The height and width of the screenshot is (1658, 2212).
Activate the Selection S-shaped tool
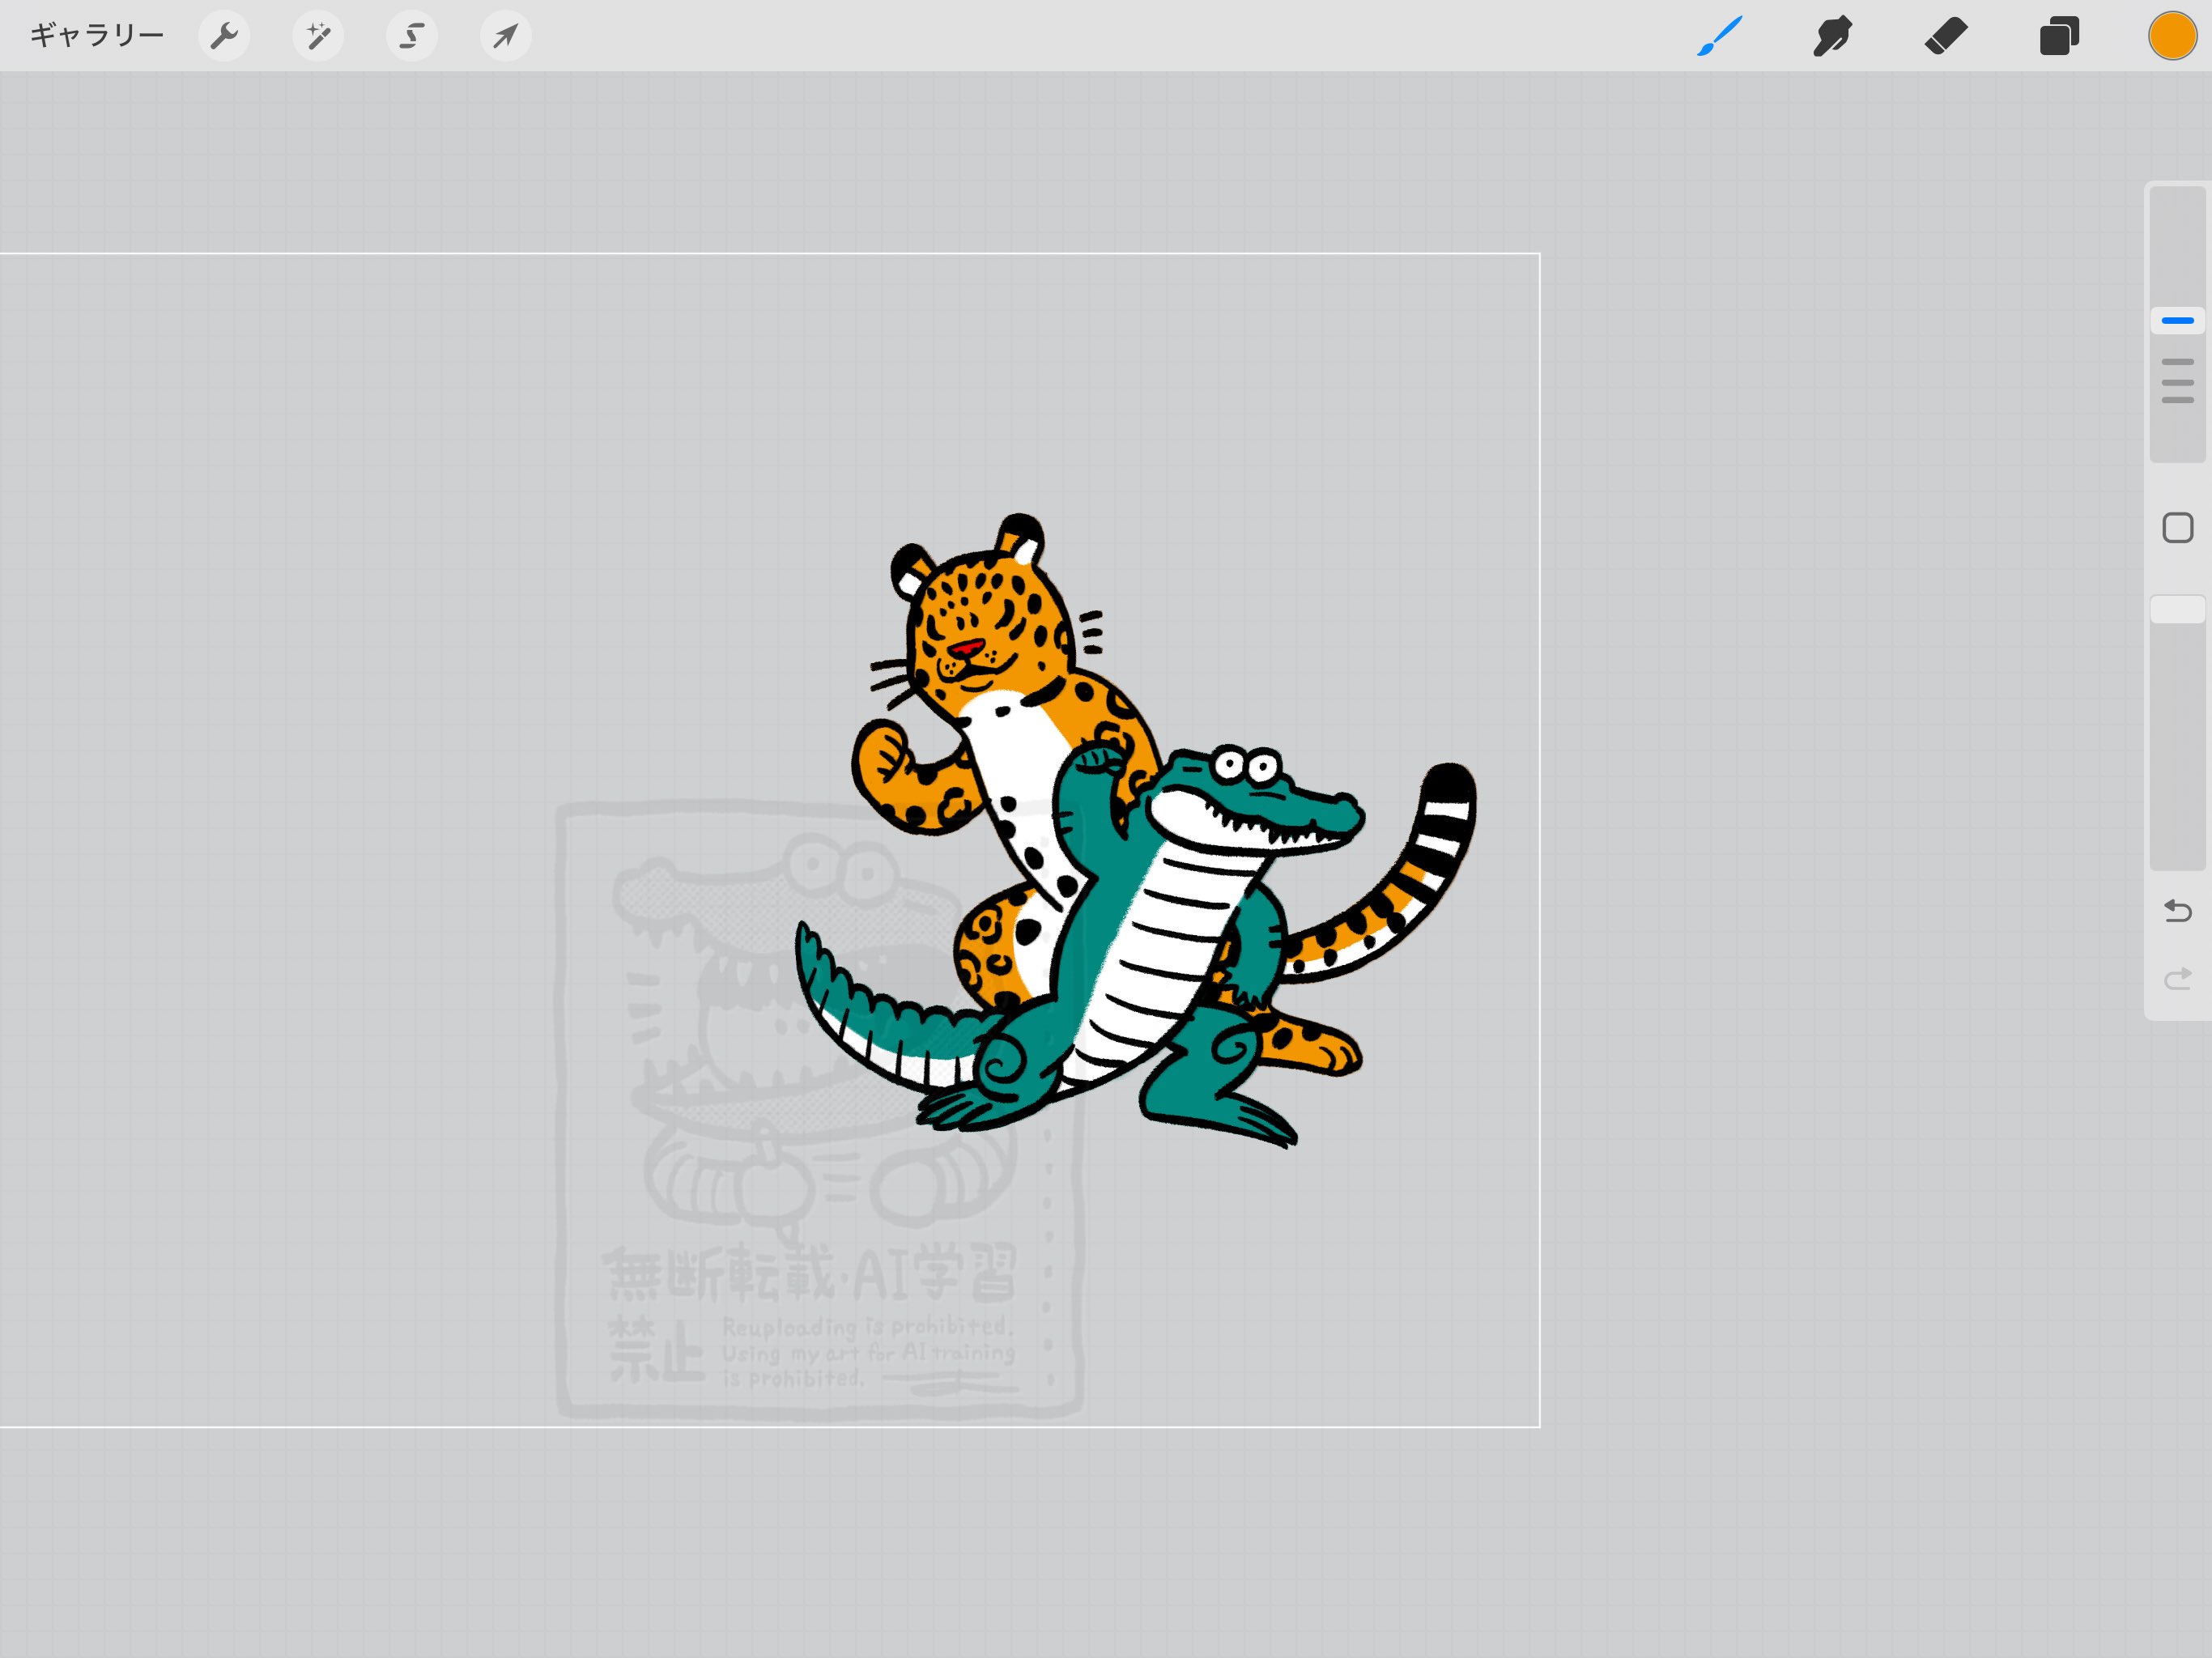[412, 37]
